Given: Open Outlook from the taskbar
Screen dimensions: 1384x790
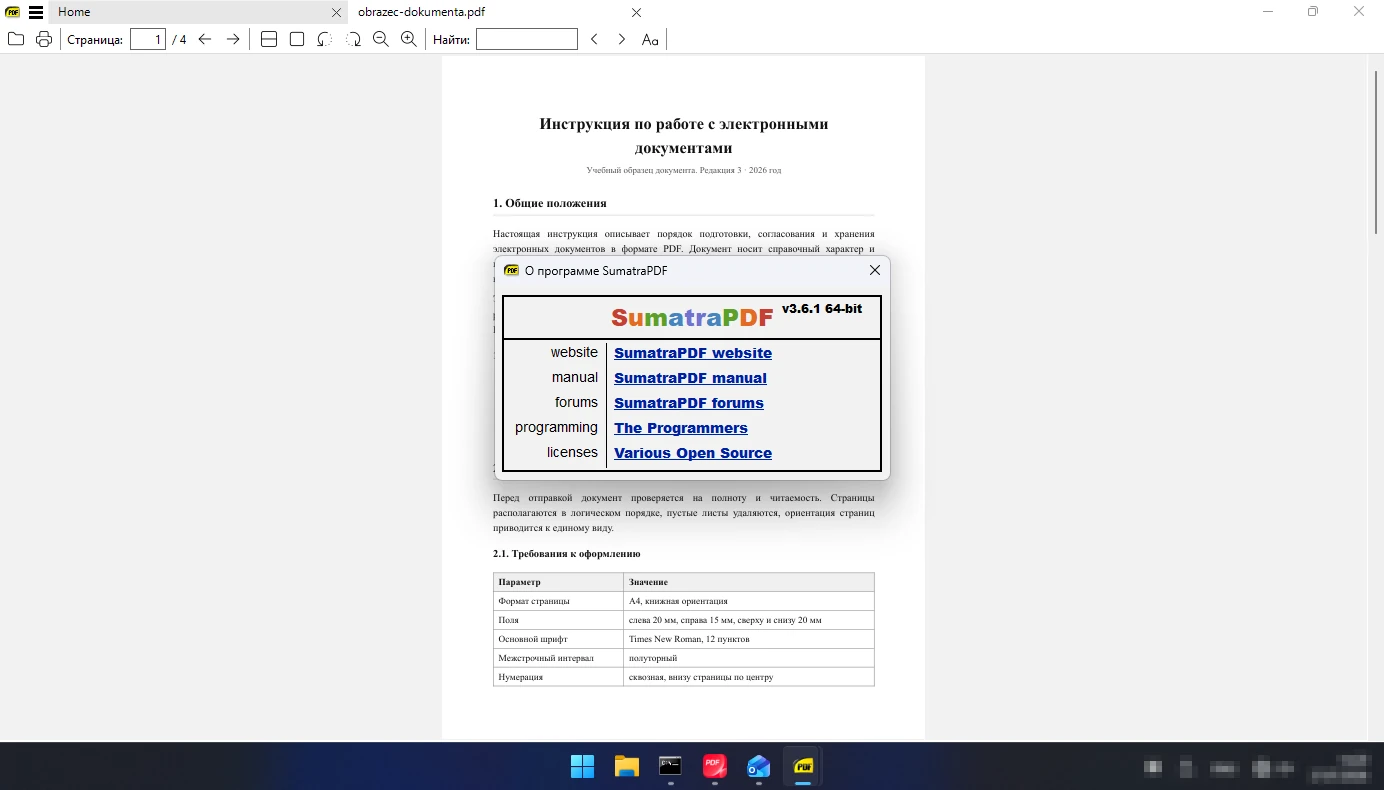Looking at the screenshot, I should pyautogui.click(x=758, y=767).
